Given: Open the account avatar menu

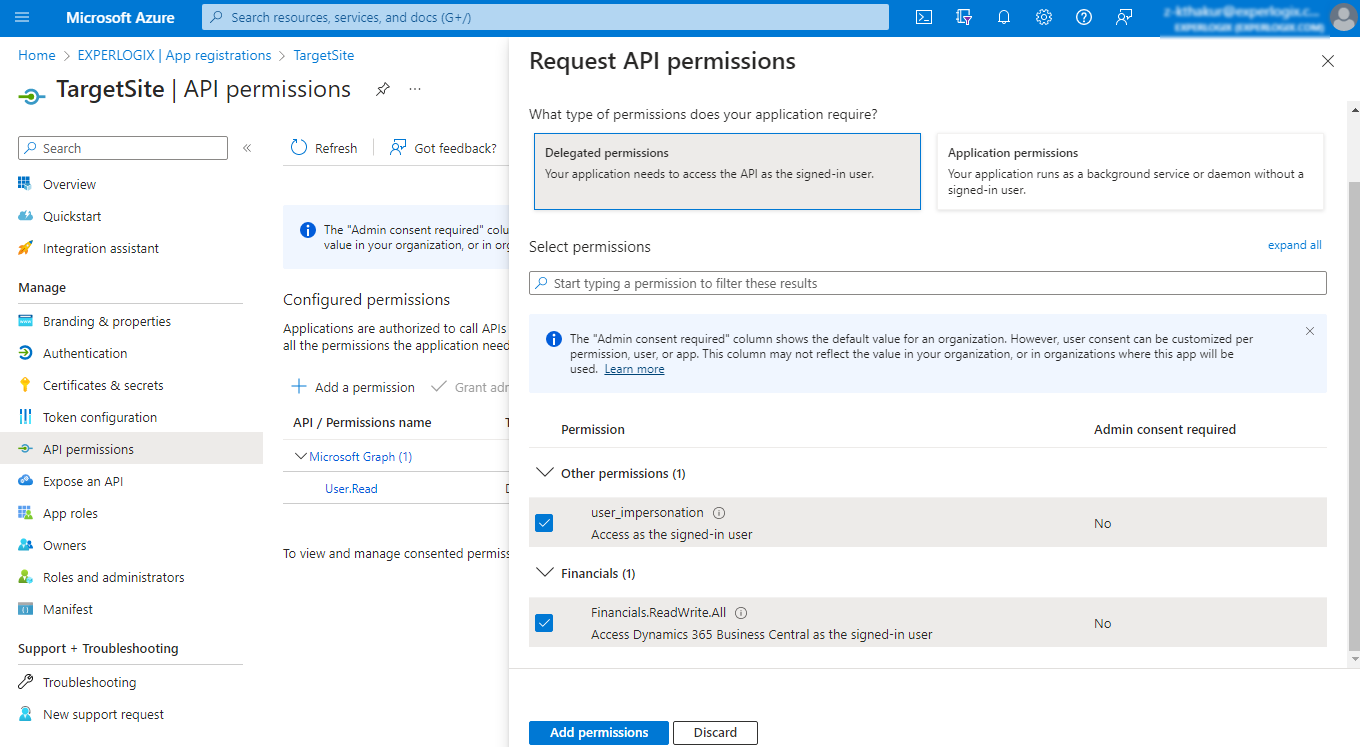Looking at the screenshot, I should point(1343,17).
